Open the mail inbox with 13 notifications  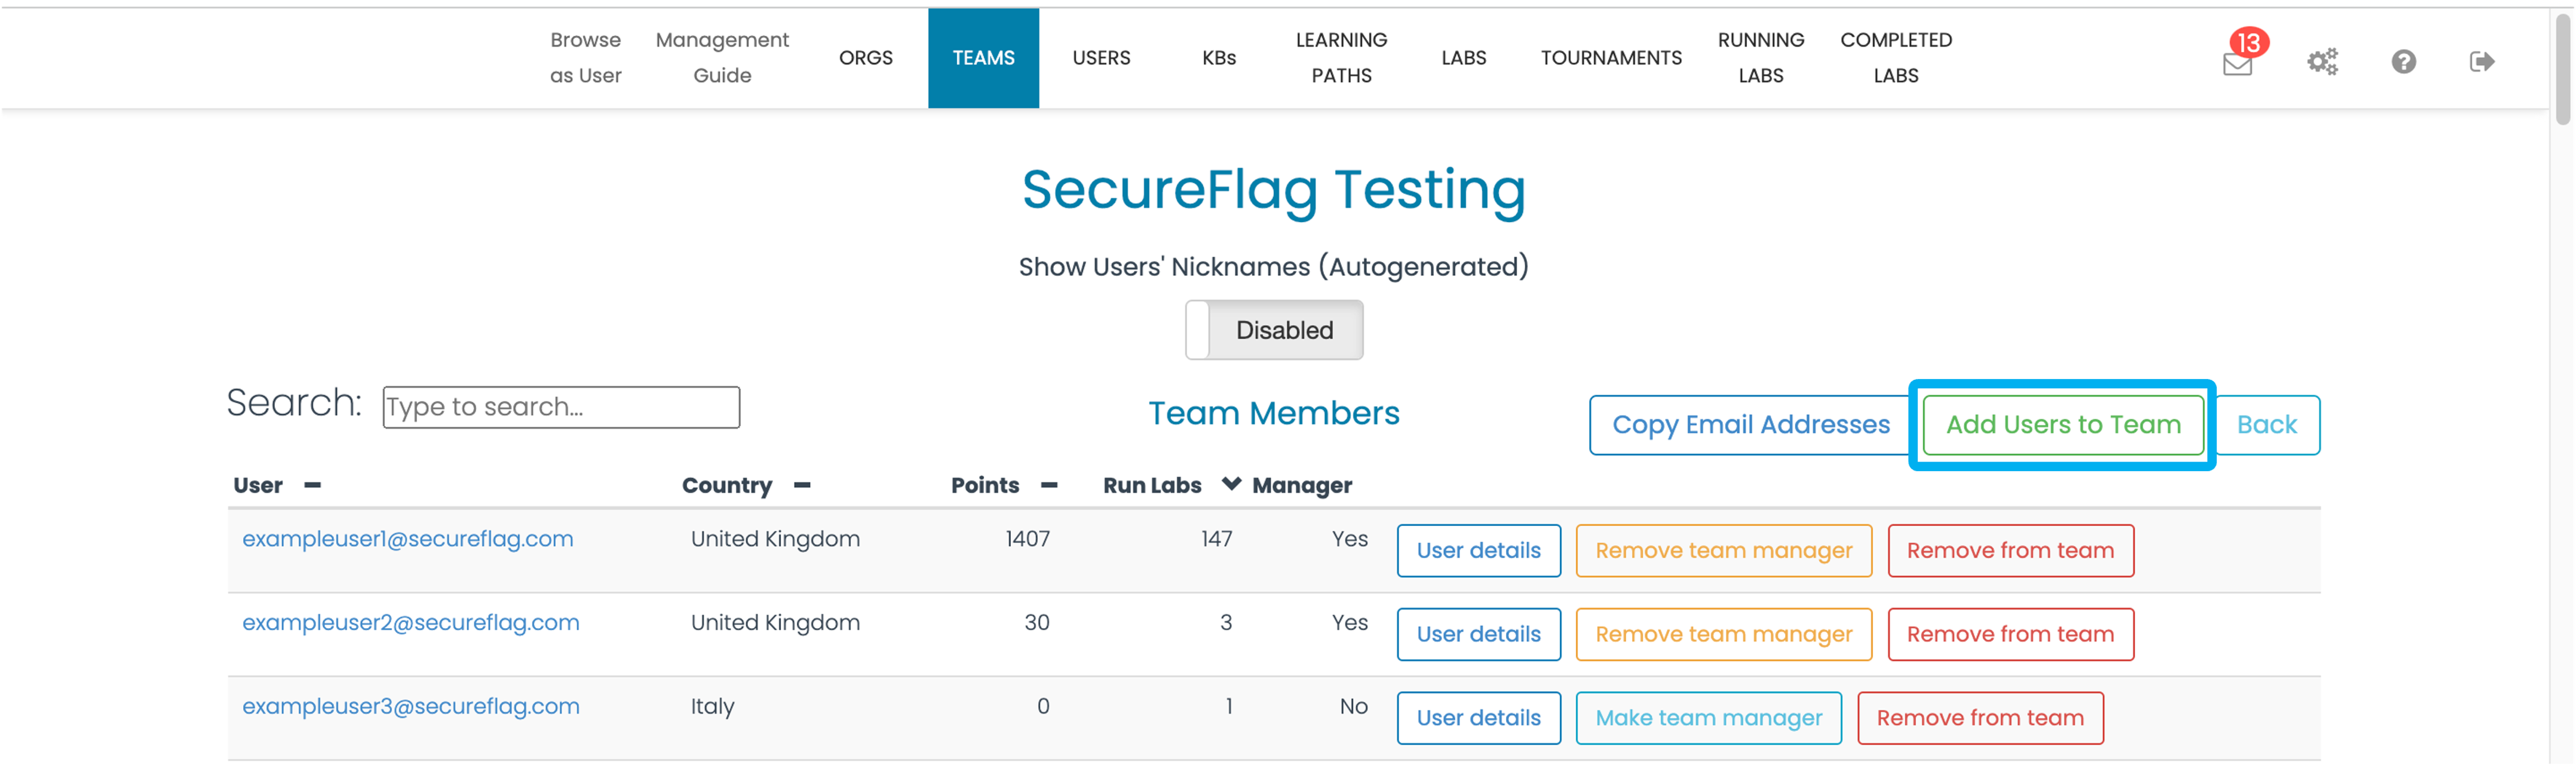(x=2238, y=64)
